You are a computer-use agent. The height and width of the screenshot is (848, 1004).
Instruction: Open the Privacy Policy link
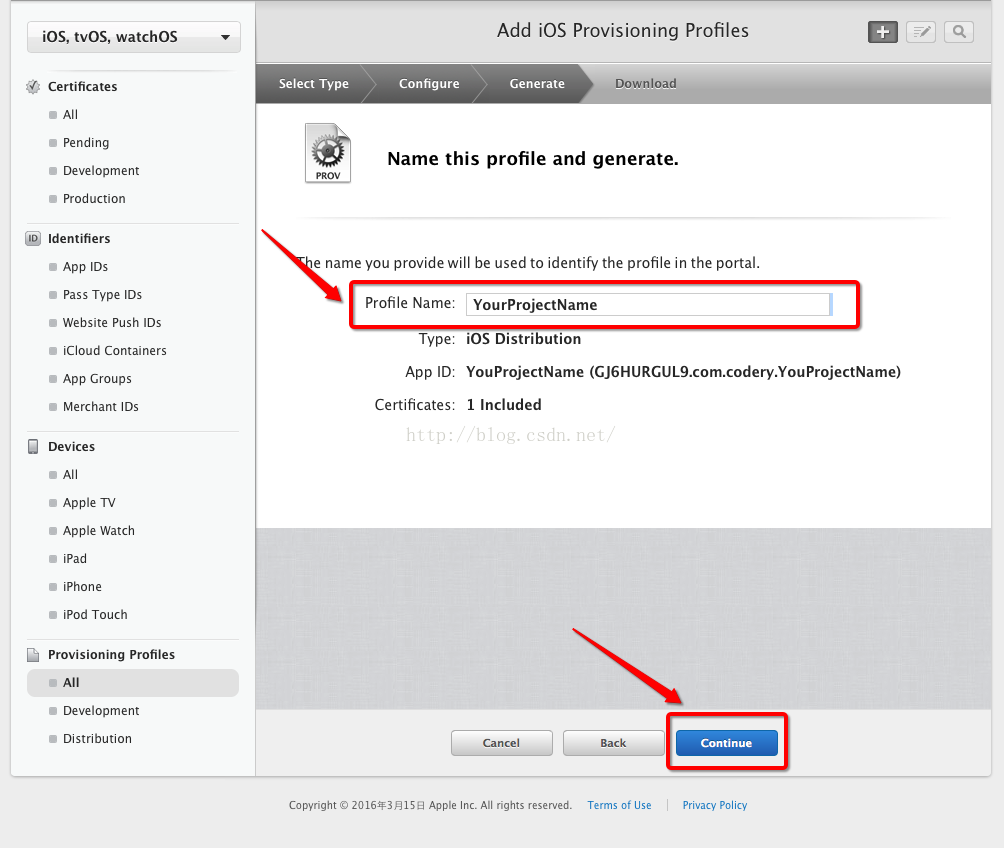click(714, 805)
